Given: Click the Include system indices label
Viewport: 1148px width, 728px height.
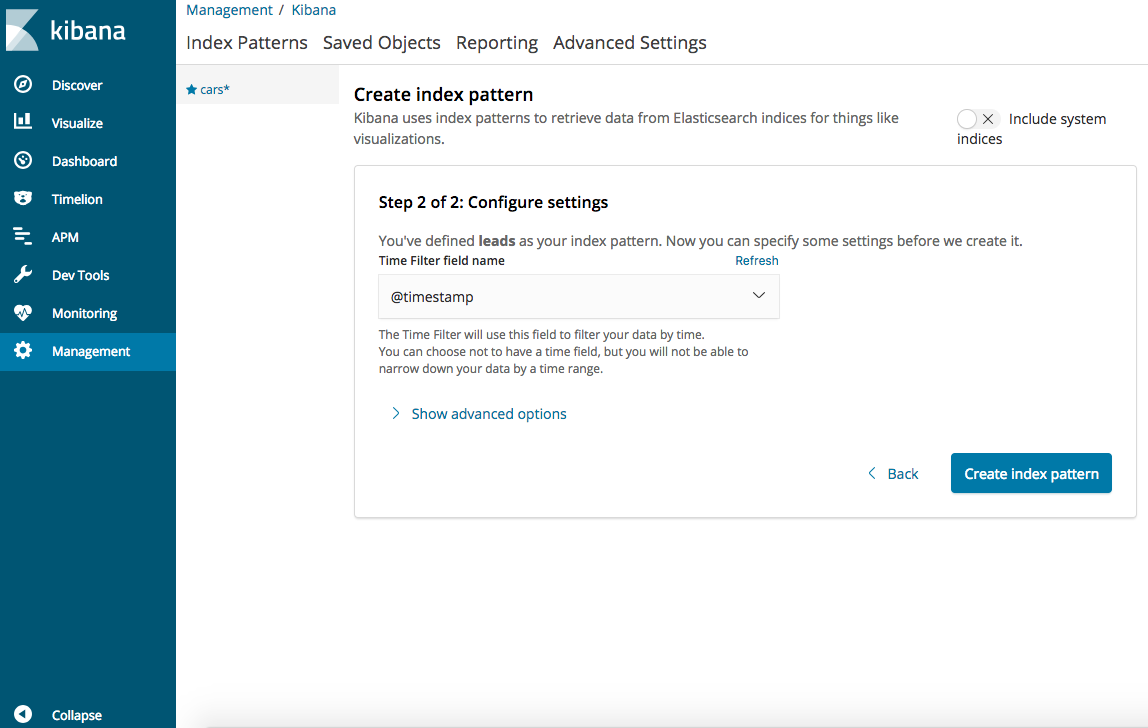Looking at the screenshot, I should pos(1032,128).
